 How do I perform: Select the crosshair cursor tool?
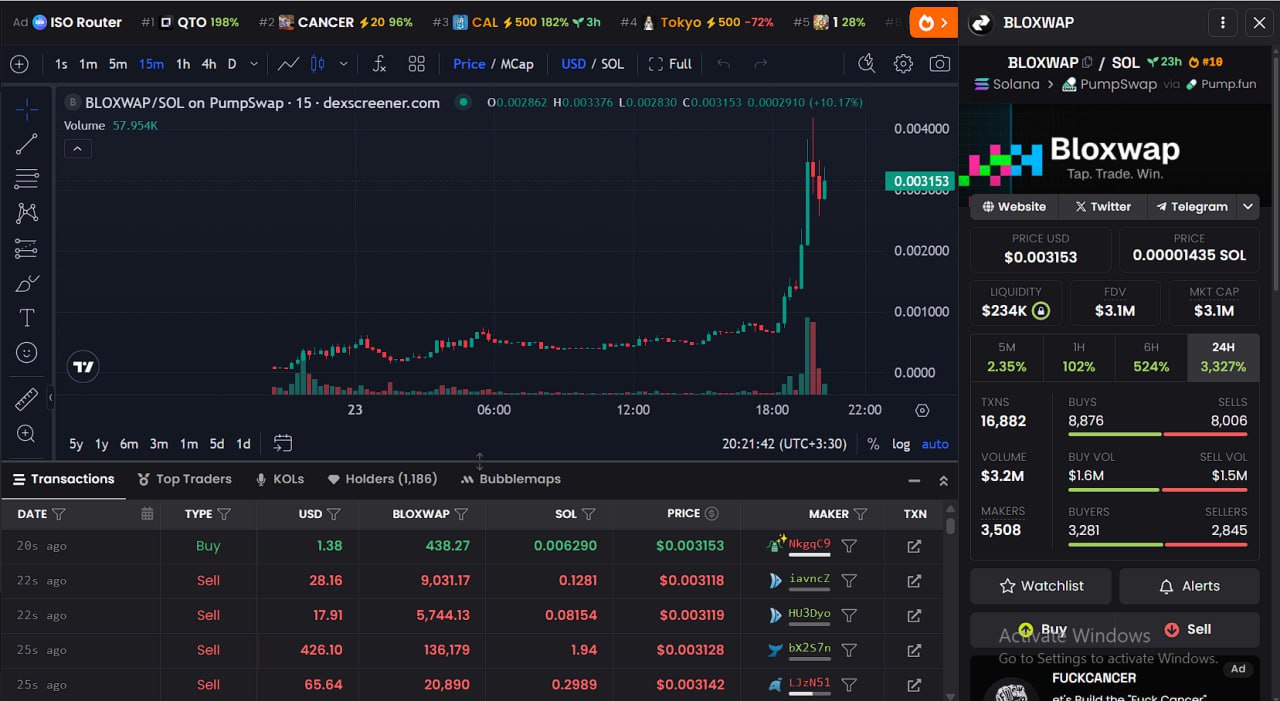click(x=27, y=110)
